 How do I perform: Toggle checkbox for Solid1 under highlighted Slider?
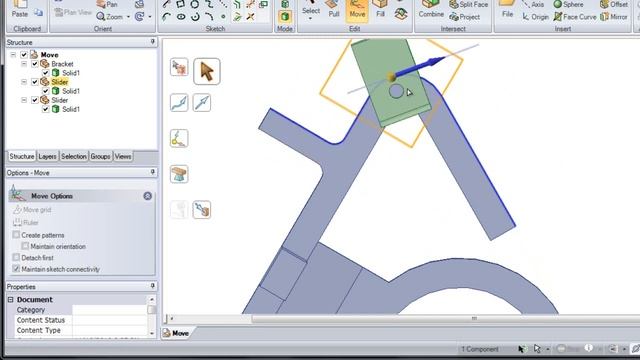click(46, 91)
